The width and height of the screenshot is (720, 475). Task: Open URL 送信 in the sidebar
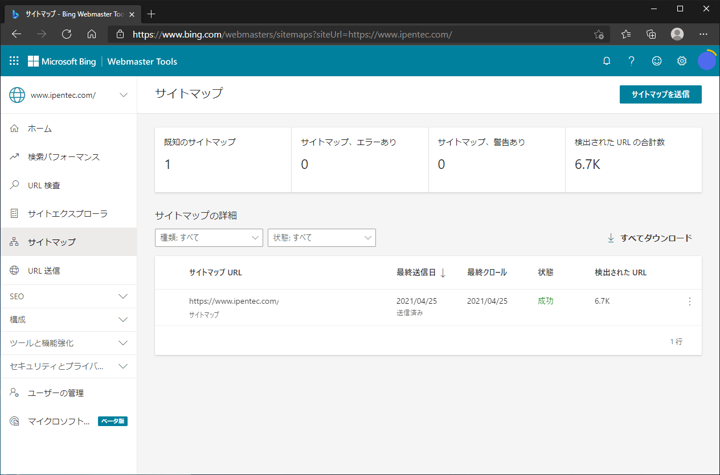point(69,271)
